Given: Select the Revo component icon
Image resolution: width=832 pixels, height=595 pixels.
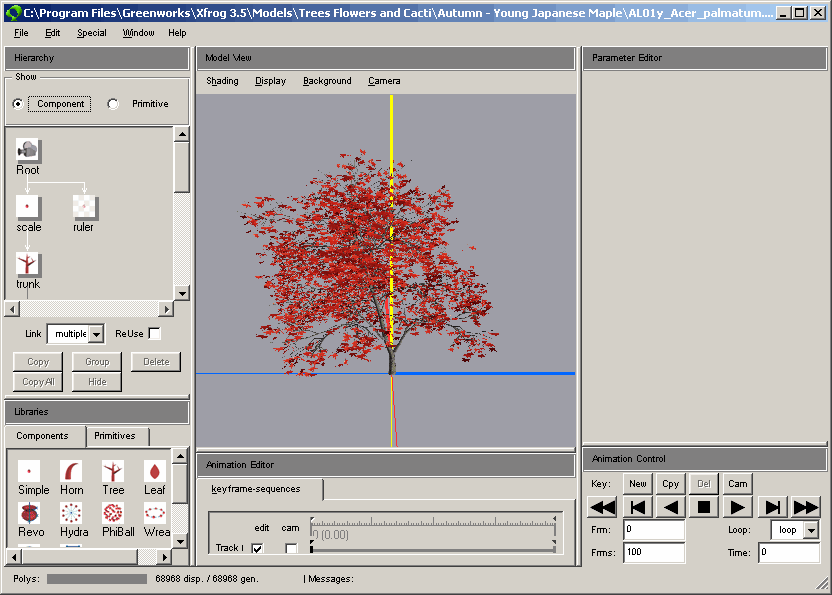Looking at the screenshot, I should pos(29,513).
